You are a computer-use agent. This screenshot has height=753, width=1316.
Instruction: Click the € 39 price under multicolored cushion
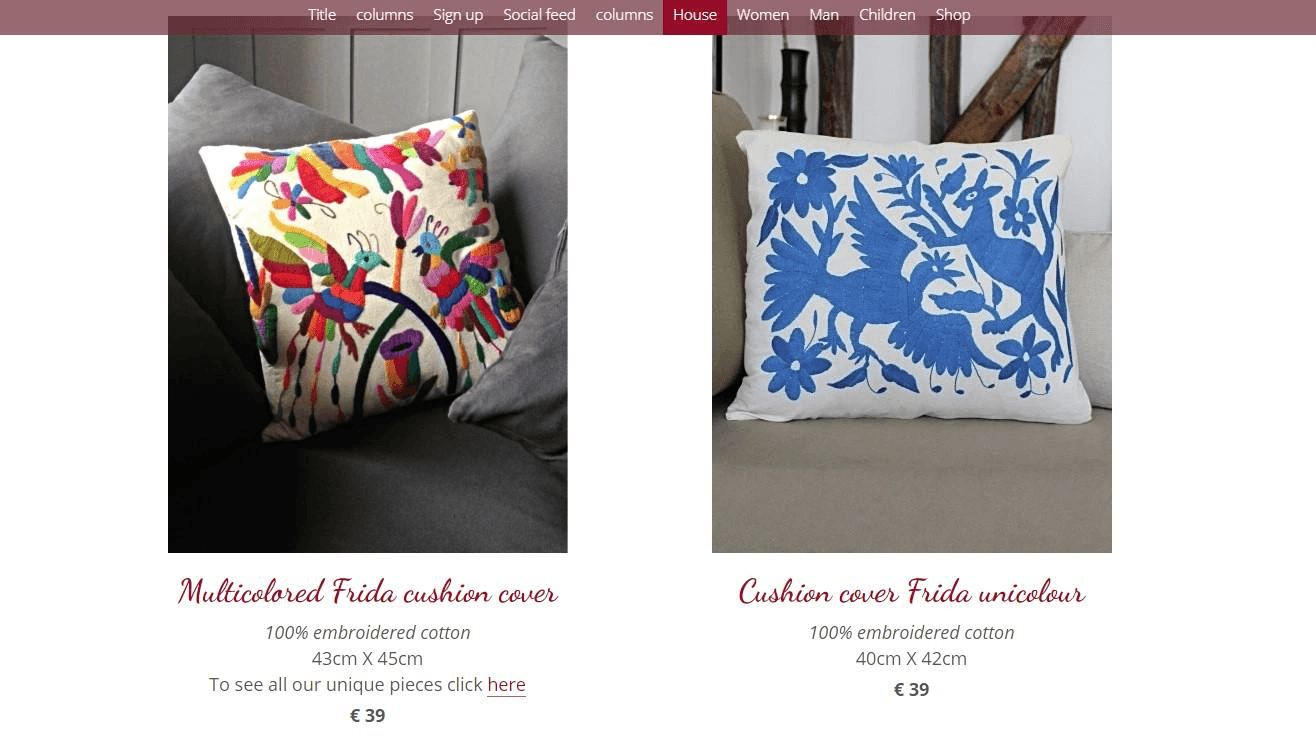click(x=368, y=715)
